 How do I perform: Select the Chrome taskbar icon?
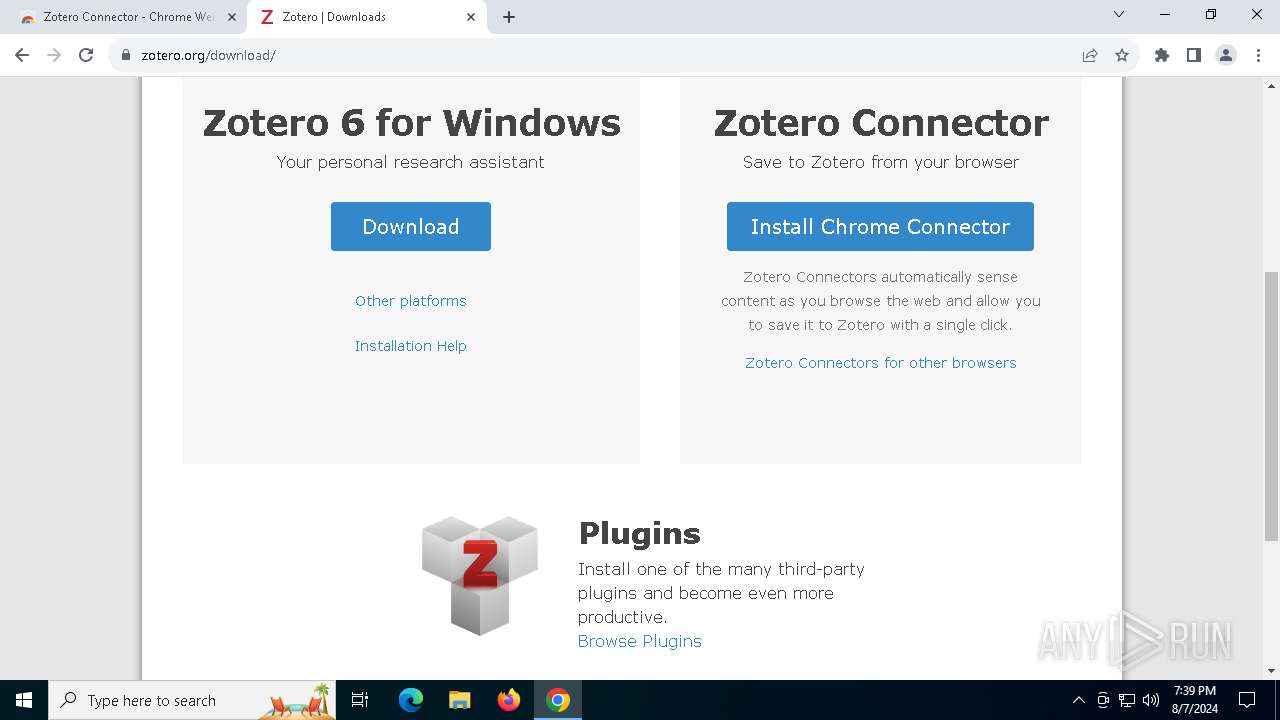558,700
